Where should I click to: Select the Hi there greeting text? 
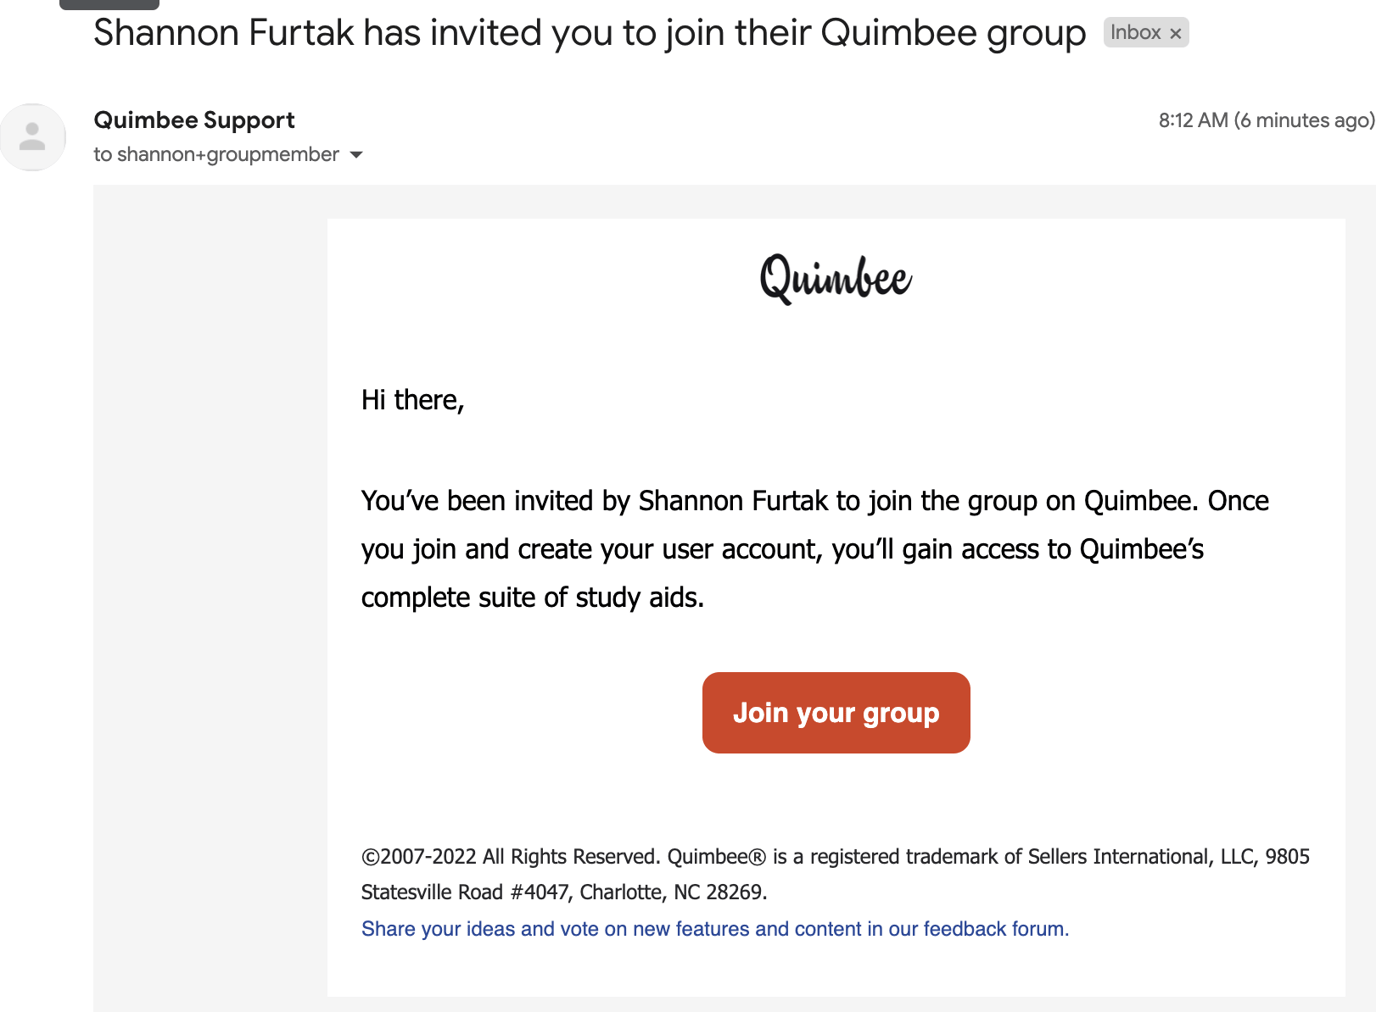click(x=412, y=400)
